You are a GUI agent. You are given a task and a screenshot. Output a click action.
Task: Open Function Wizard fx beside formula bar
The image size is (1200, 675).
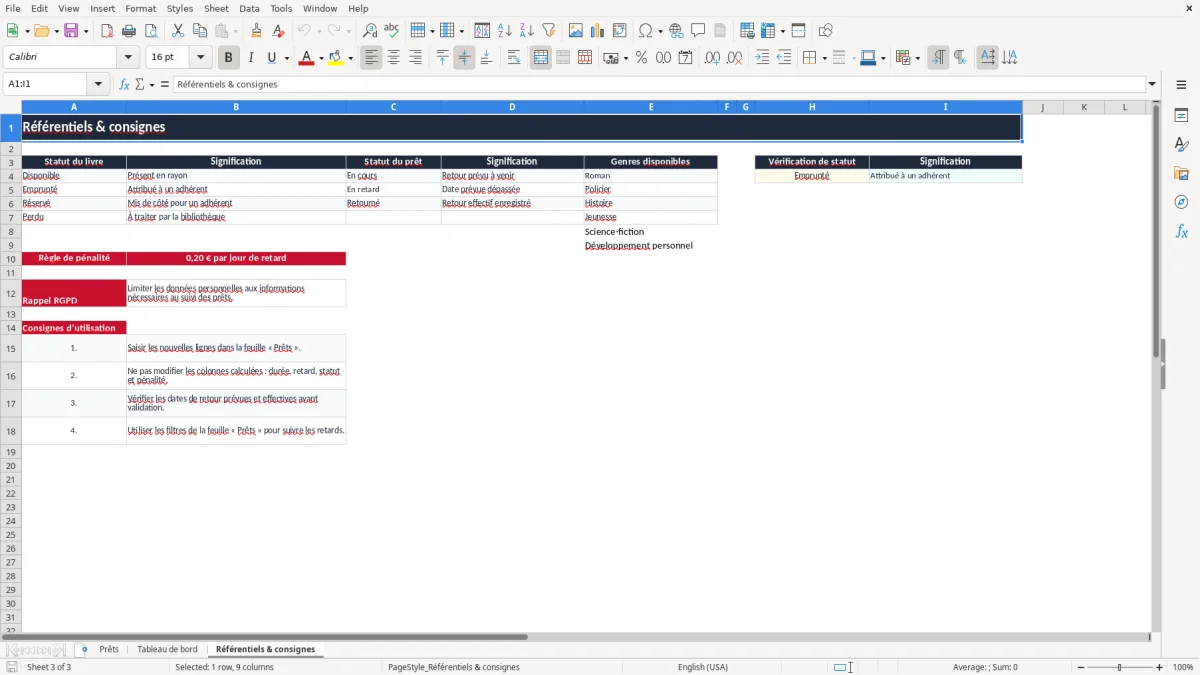(125, 85)
